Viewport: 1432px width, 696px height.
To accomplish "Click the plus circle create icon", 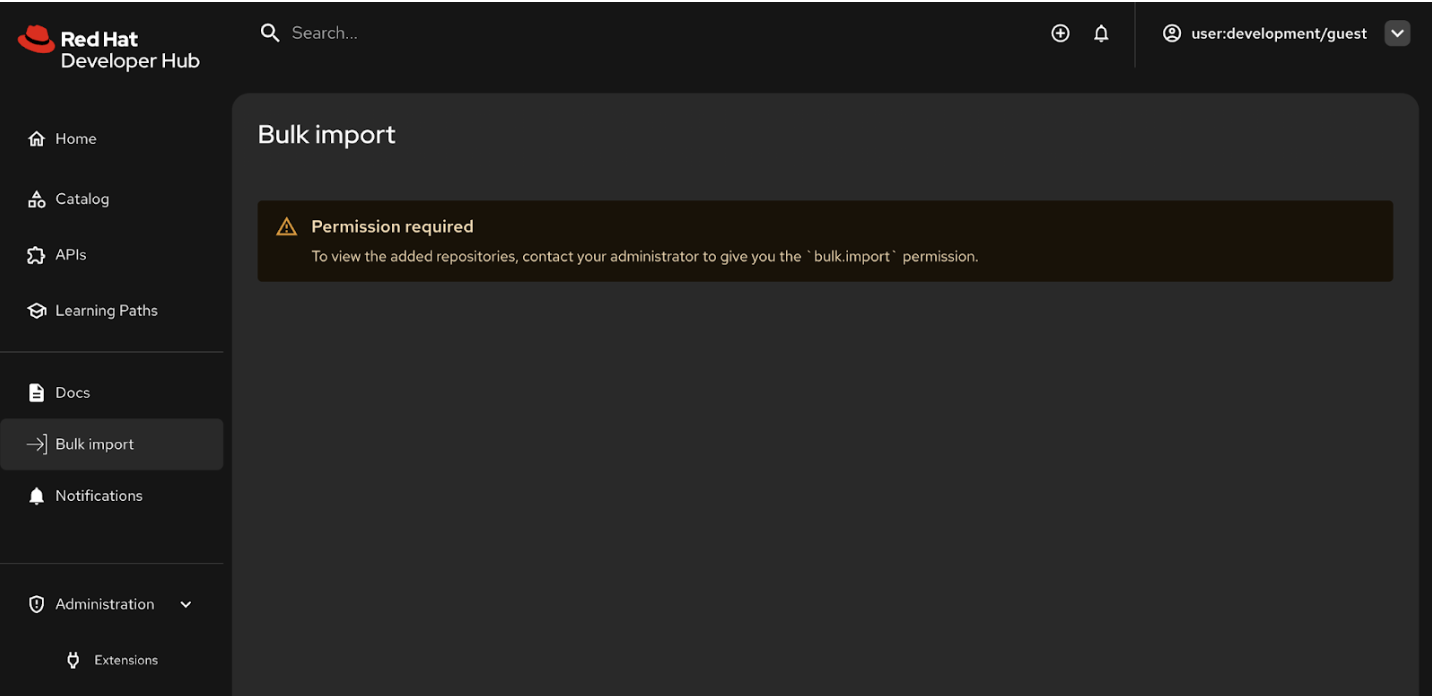I will pyautogui.click(x=1060, y=33).
